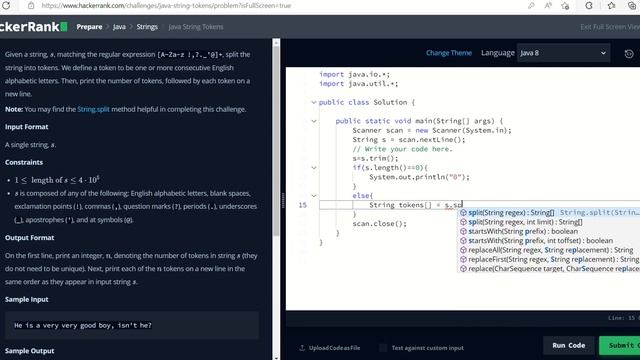Click the method icon beside split(String regex, int limit)

(463, 222)
